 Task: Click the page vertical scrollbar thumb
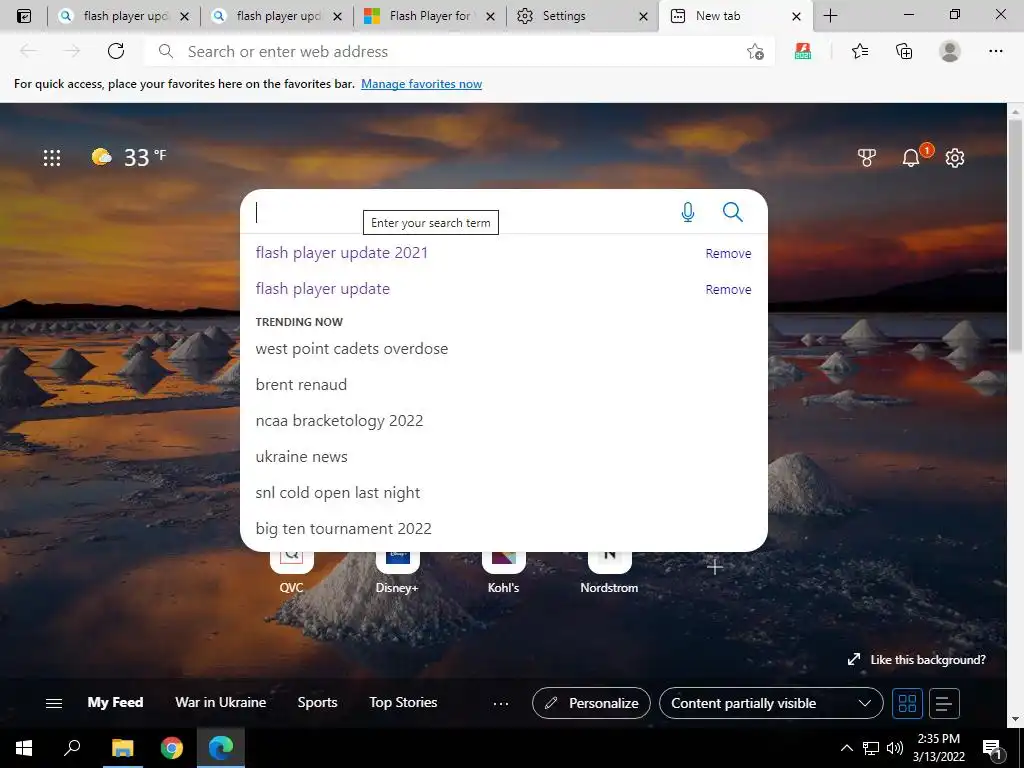point(1015,235)
